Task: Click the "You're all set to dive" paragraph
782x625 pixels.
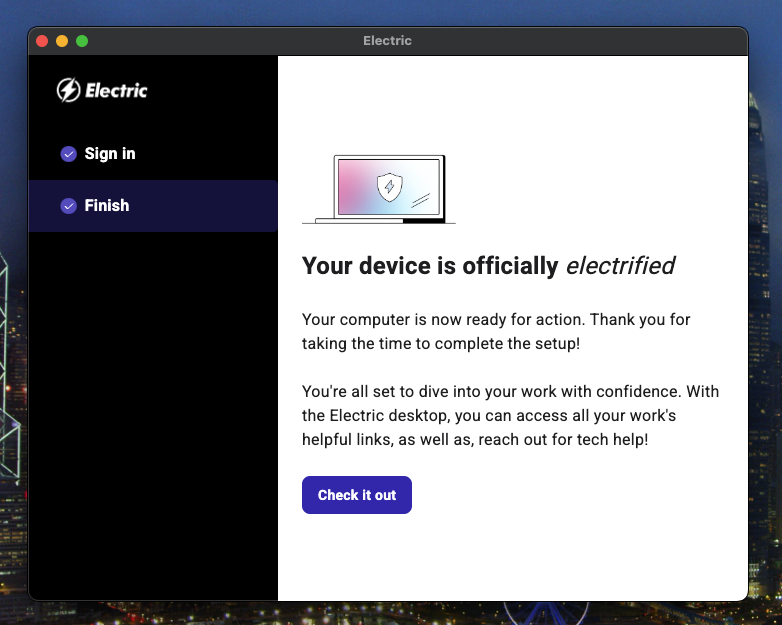Action: coord(510,415)
